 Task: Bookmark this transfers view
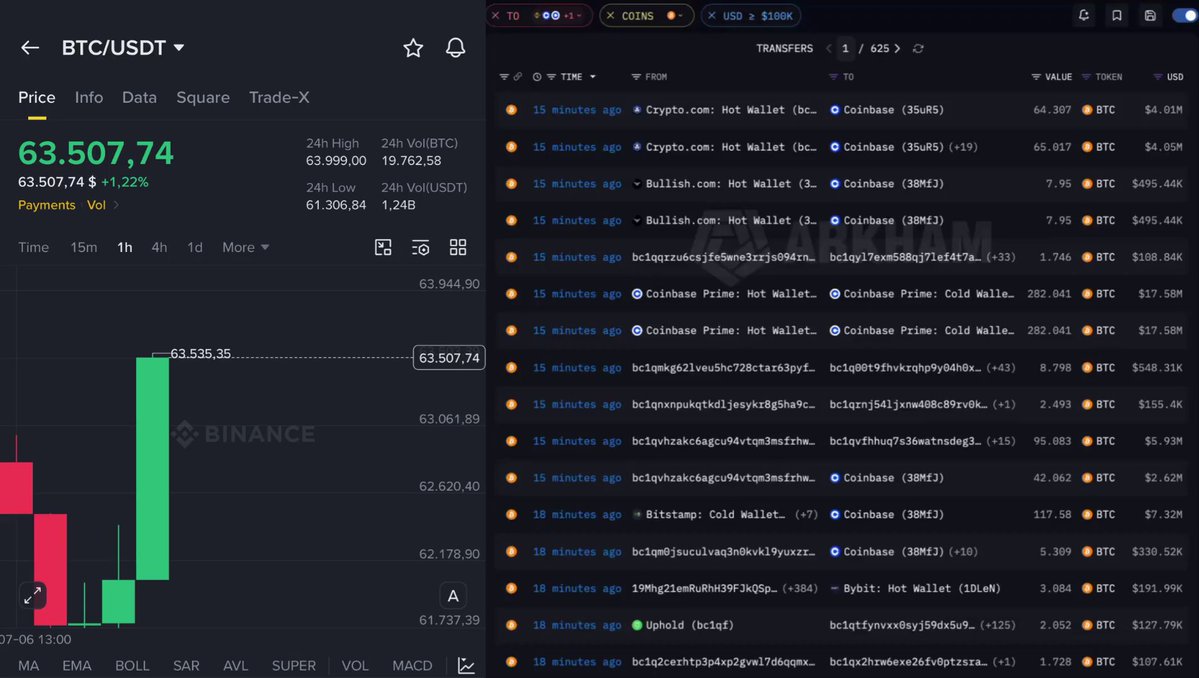(x=1117, y=15)
